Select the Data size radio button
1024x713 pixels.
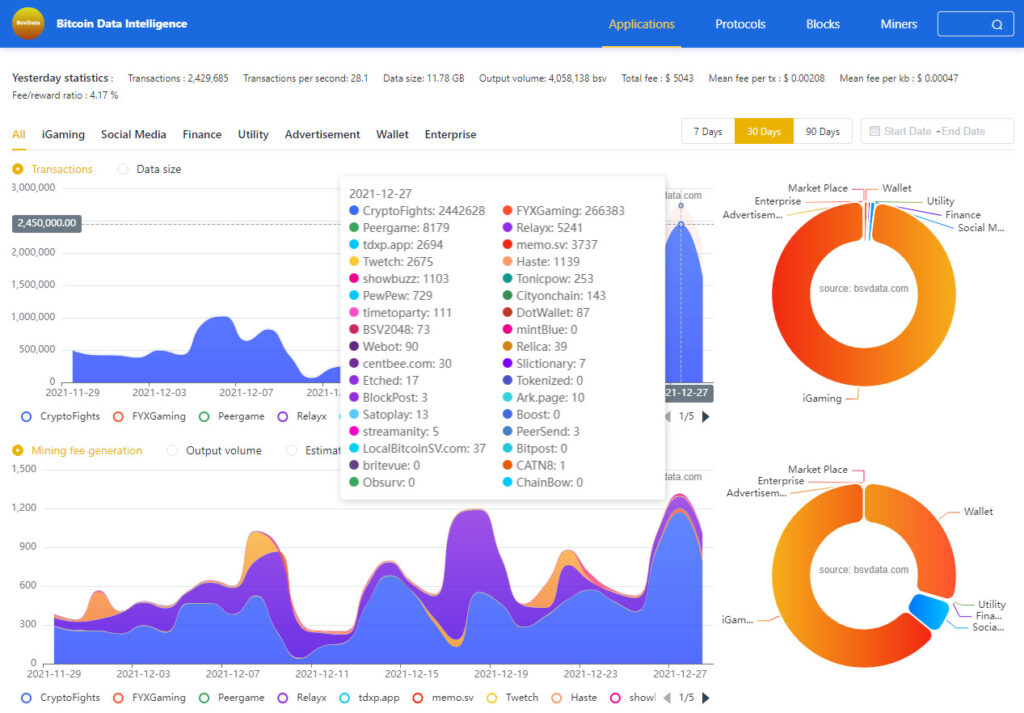point(122,169)
